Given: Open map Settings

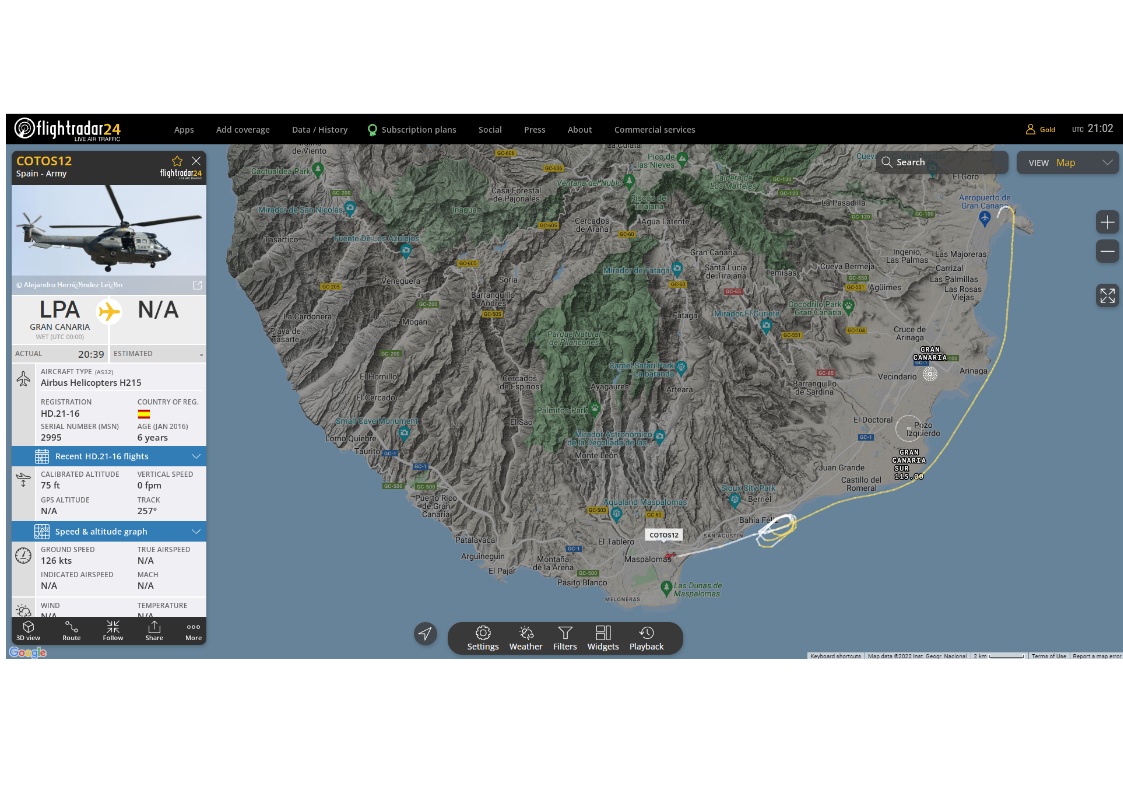Looking at the screenshot, I should (x=483, y=638).
